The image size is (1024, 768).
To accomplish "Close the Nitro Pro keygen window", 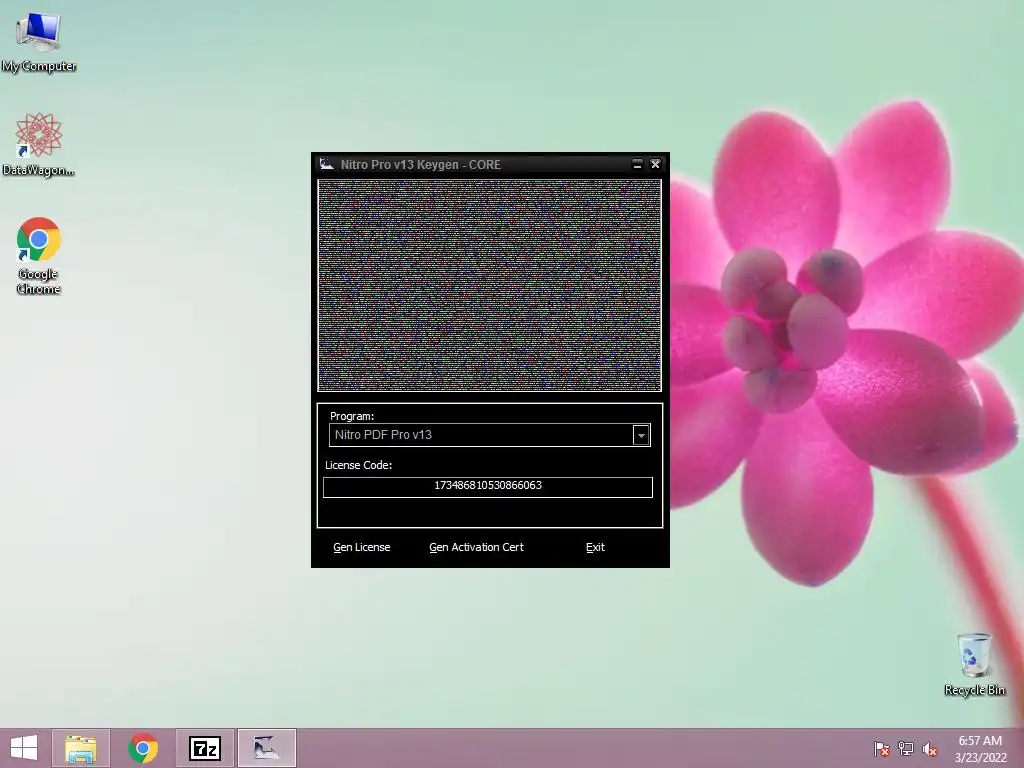I will coord(655,164).
